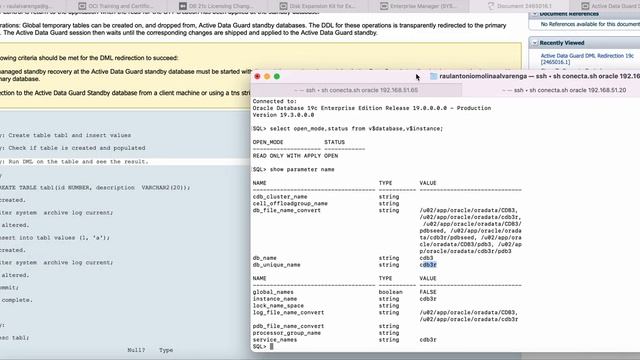The width and height of the screenshot is (640, 360).
Task: Click the folder proxy icon in terminal title
Action: [x=433, y=76]
